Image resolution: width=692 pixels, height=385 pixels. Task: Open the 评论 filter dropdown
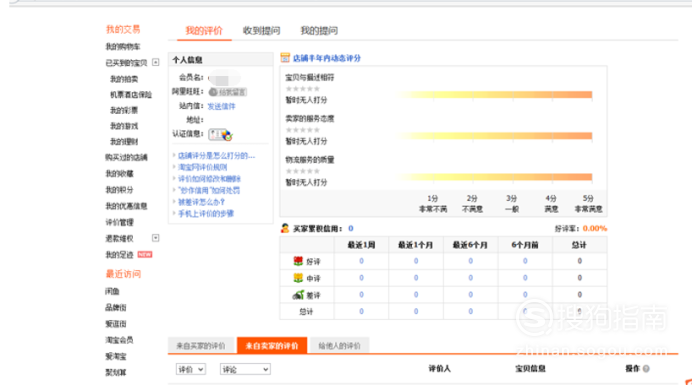click(245, 369)
